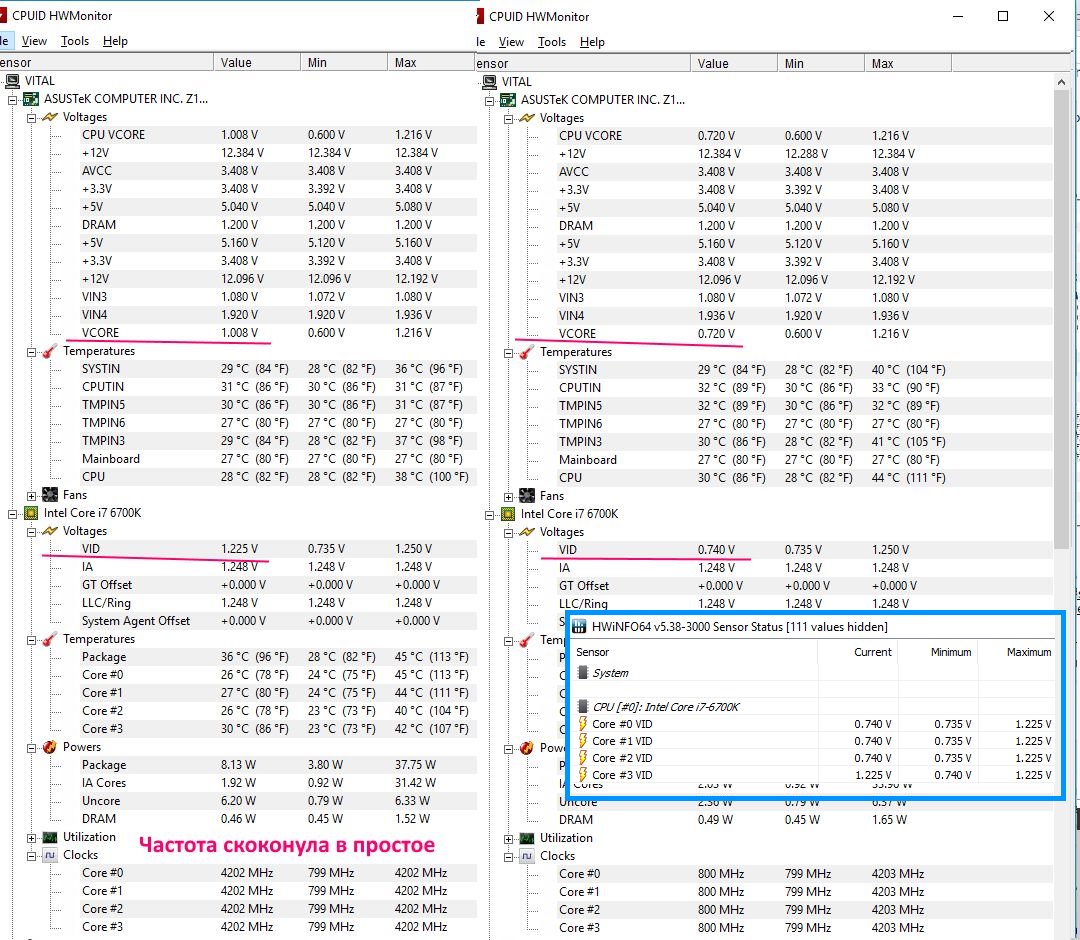
Task: Click the Clocks icon in left window
Action: (50, 855)
